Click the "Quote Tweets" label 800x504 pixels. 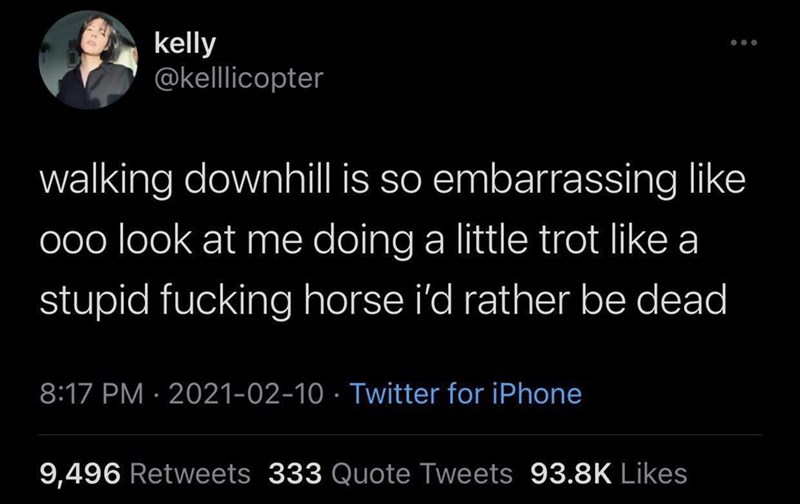tap(419, 471)
